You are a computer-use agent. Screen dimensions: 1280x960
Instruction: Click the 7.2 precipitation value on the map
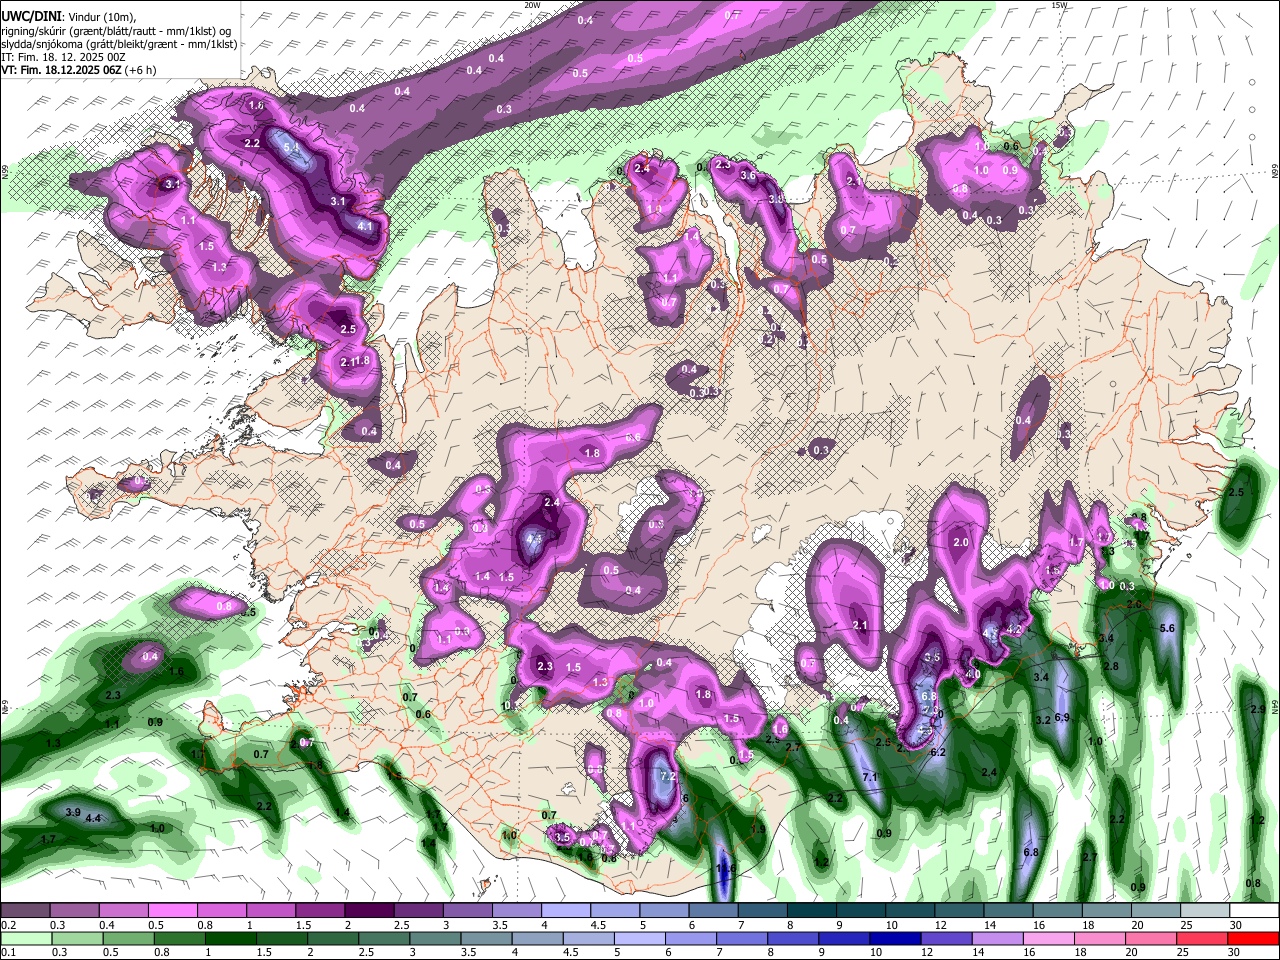[x=669, y=776]
